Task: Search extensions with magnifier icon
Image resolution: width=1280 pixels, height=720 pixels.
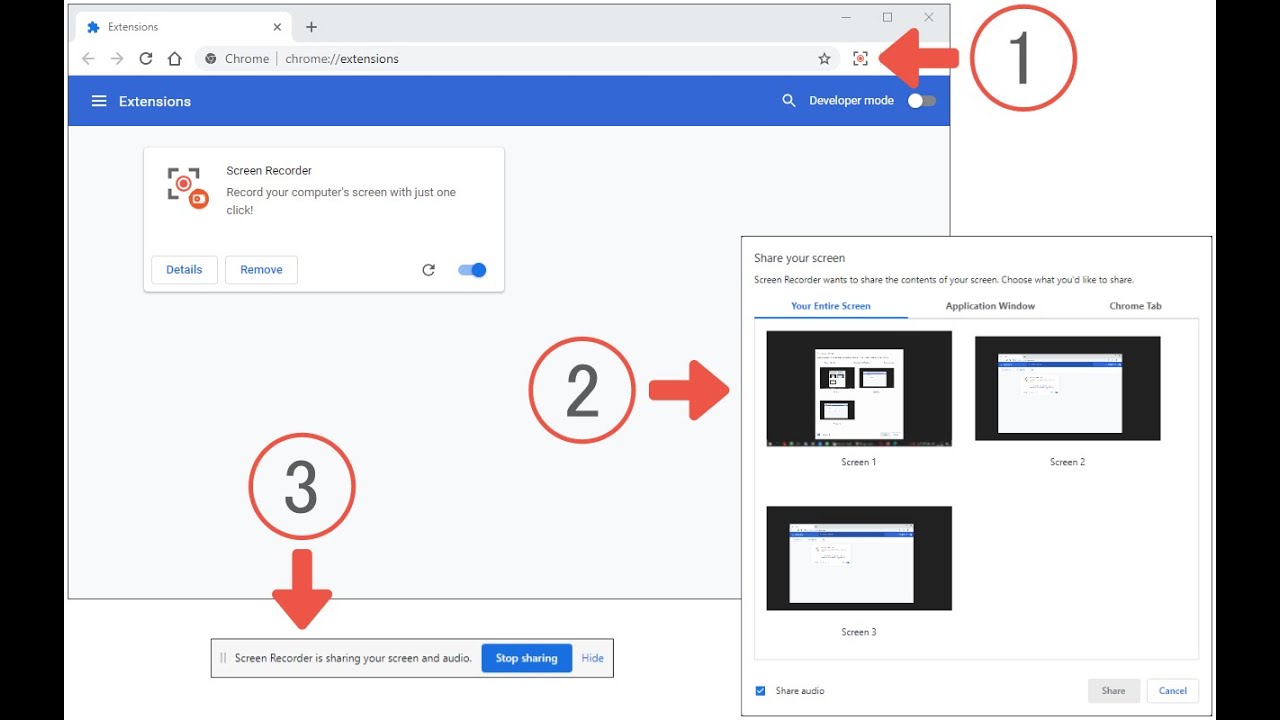Action: [x=789, y=101]
